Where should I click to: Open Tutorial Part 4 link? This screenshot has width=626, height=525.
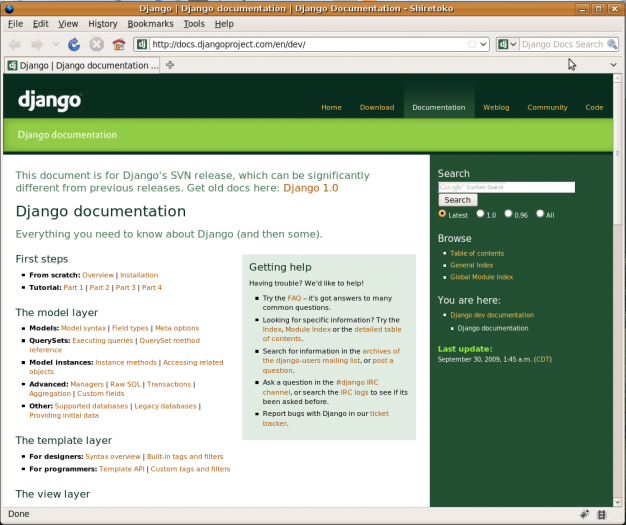pyautogui.click(x=152, y=287)
